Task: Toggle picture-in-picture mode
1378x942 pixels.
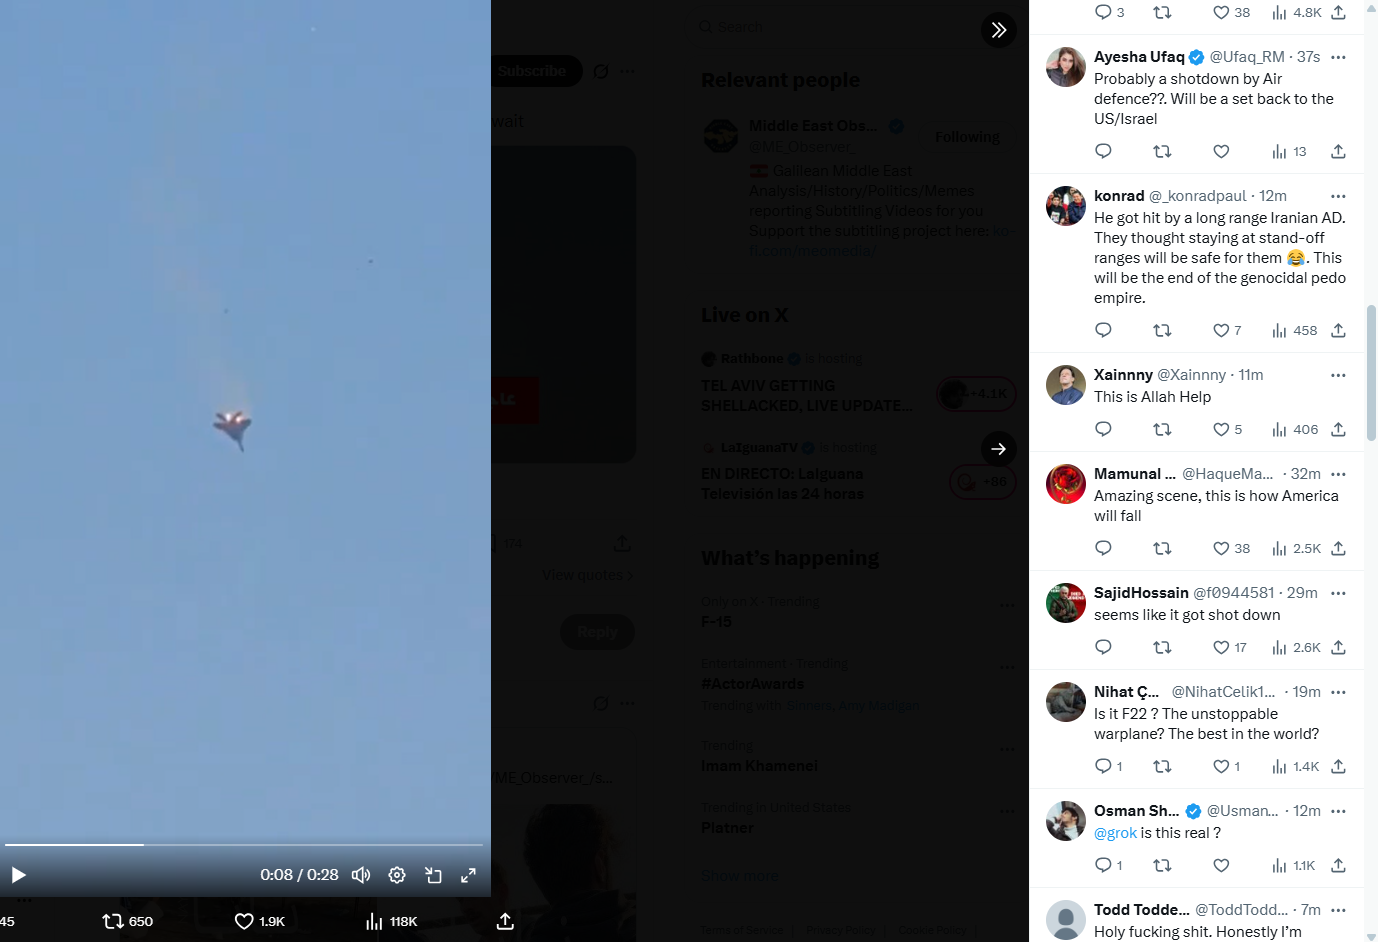Action: 433,875
